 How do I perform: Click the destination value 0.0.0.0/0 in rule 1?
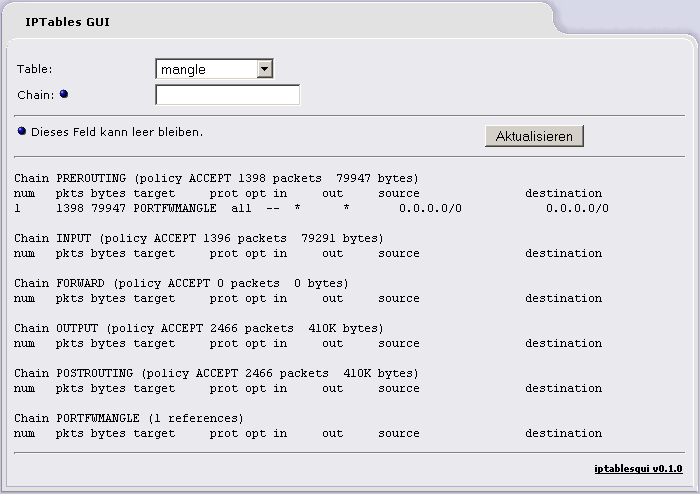point(577,208)
